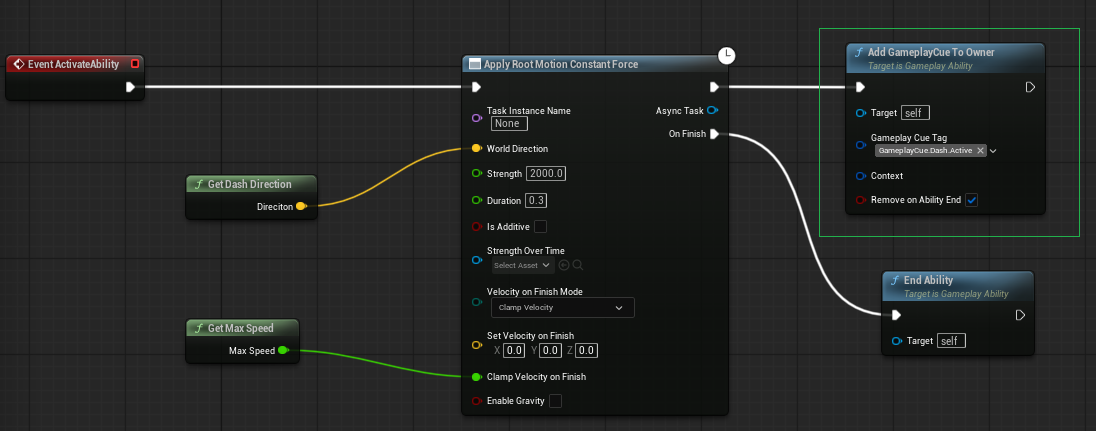Click the Context input pin
1096x431 pixels.
(x=861, y=175)
